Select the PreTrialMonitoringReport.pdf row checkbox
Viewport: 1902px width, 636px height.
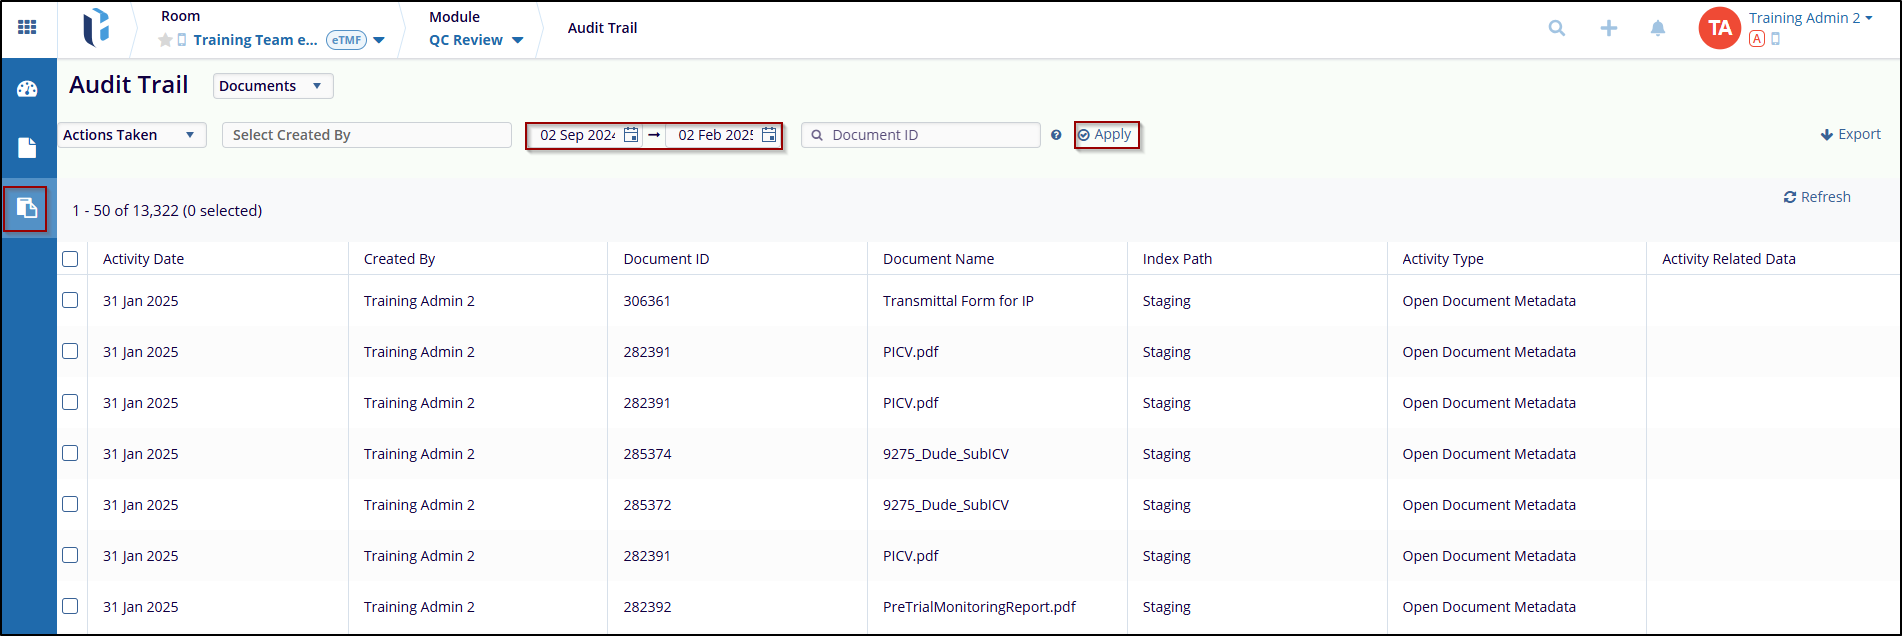[70, 606]
